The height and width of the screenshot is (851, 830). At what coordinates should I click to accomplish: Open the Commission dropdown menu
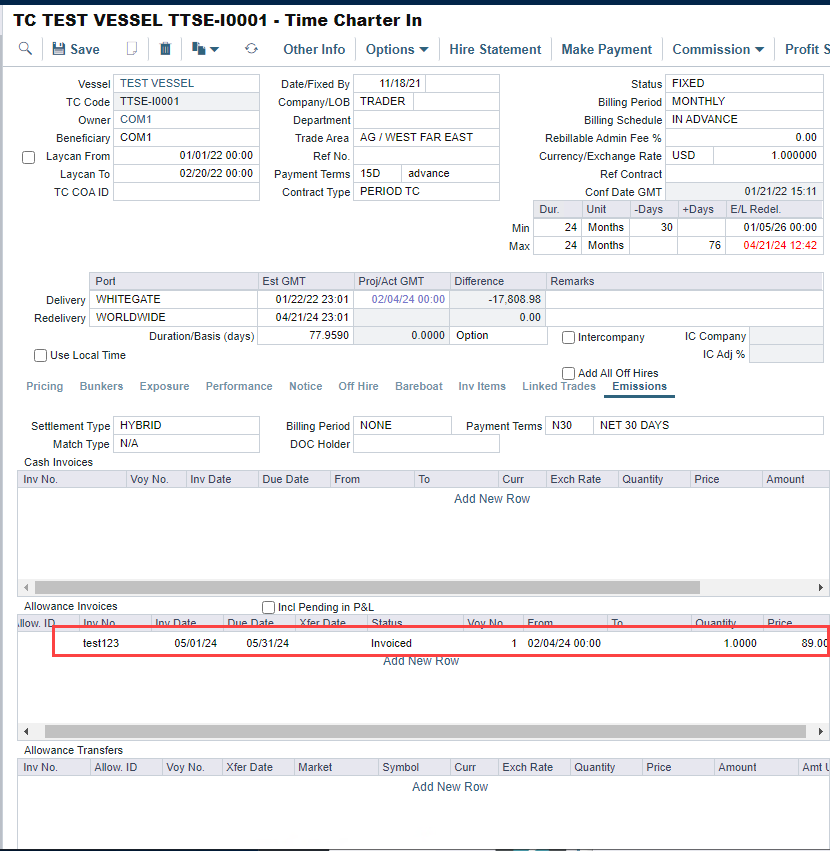717,49
